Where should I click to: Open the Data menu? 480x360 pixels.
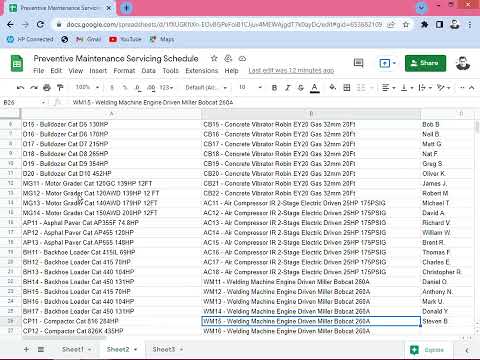pyautogui.click(x=149, y=71)
